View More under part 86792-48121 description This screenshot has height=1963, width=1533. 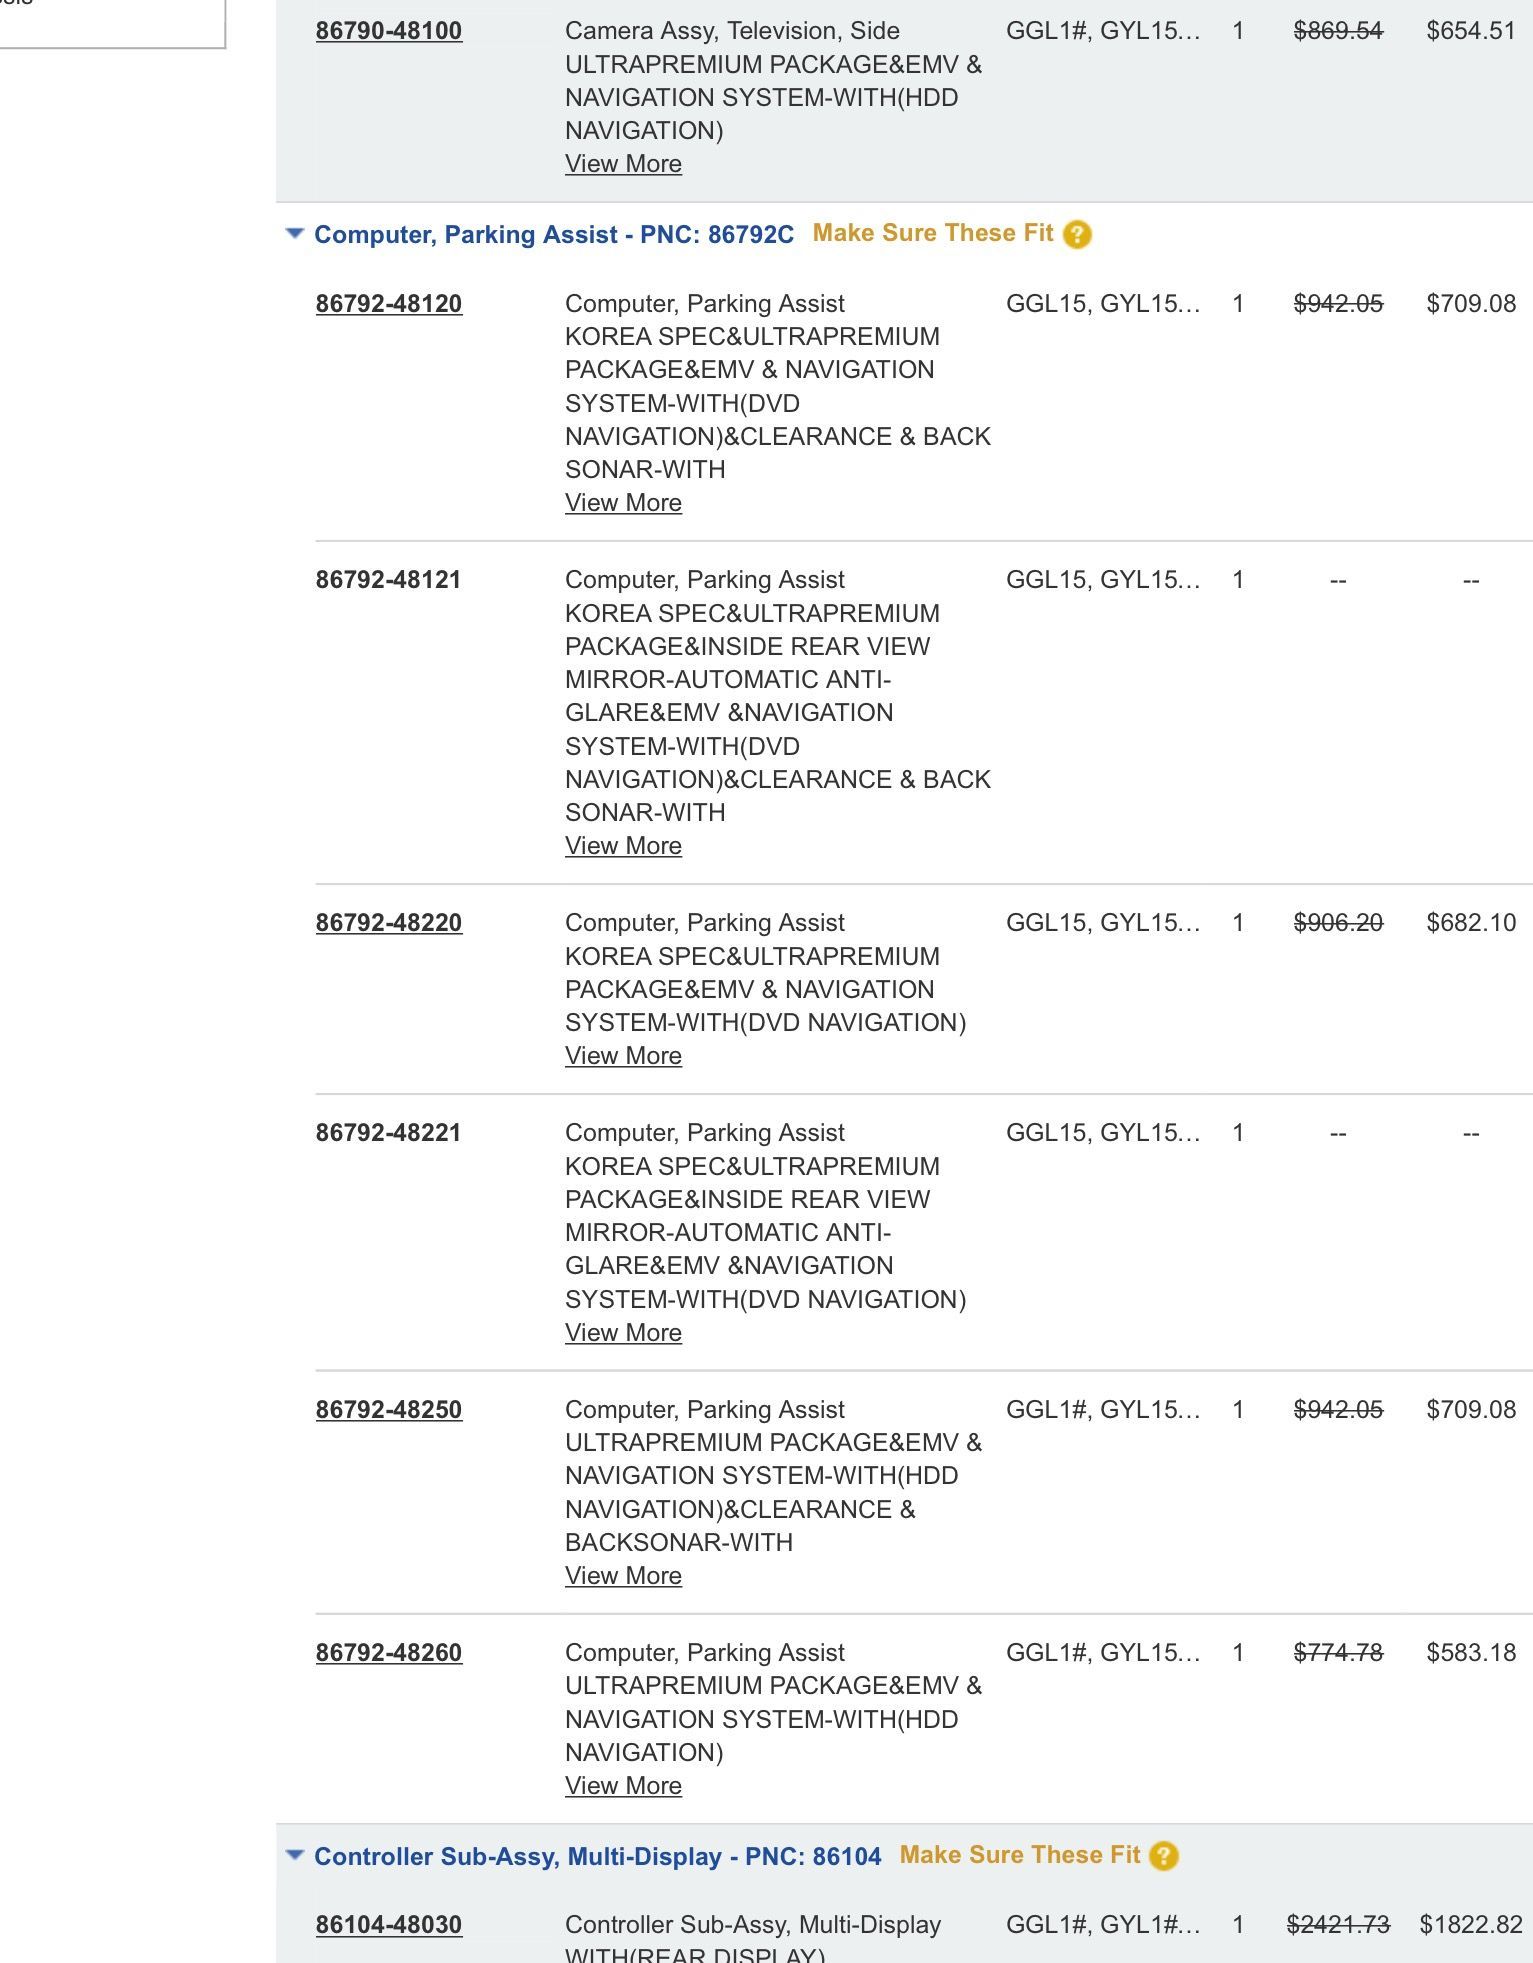(x=623, y=846)
